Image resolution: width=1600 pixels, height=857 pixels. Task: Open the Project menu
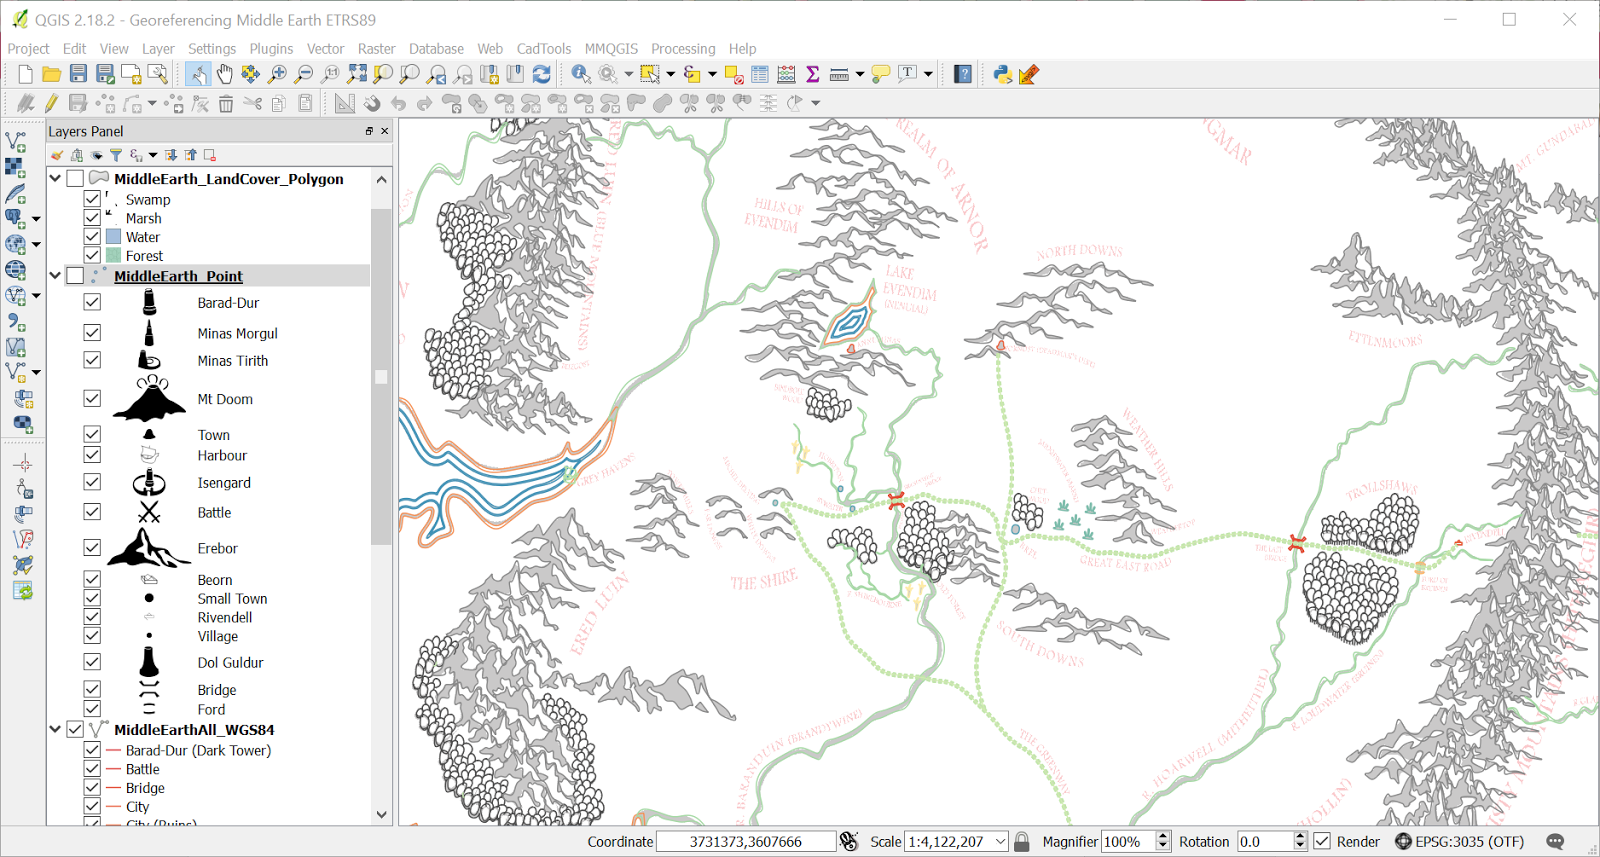click(x=28, y=48)
